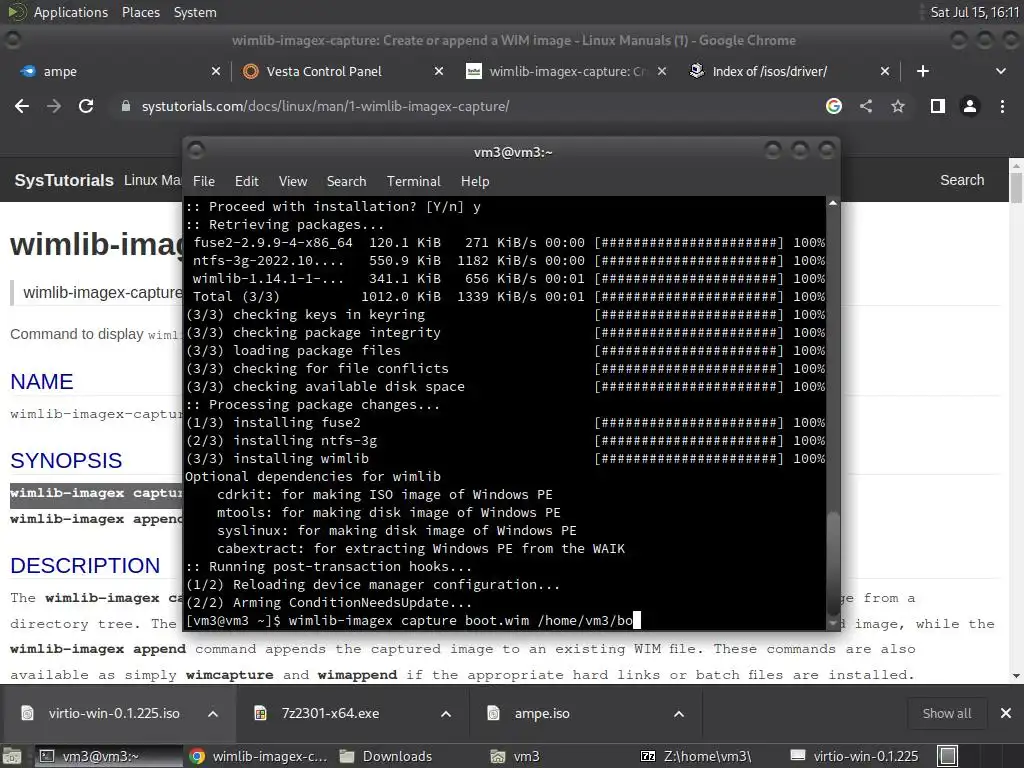Close the ampe tab
The image size is (1024, 768).
coord(216,71)
